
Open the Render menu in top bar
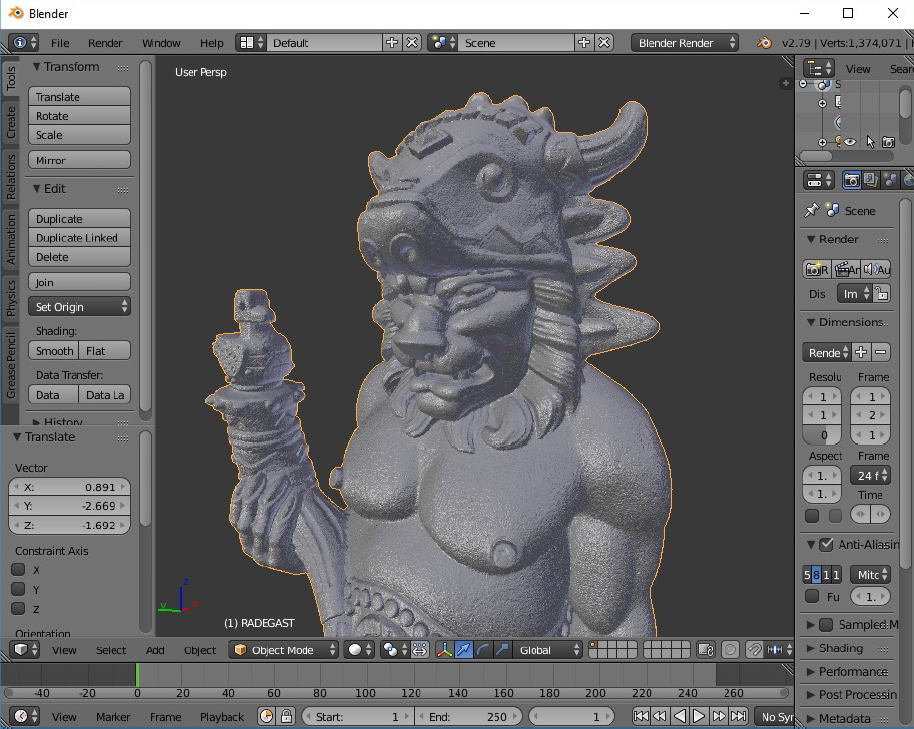click(x=105, y=43)
